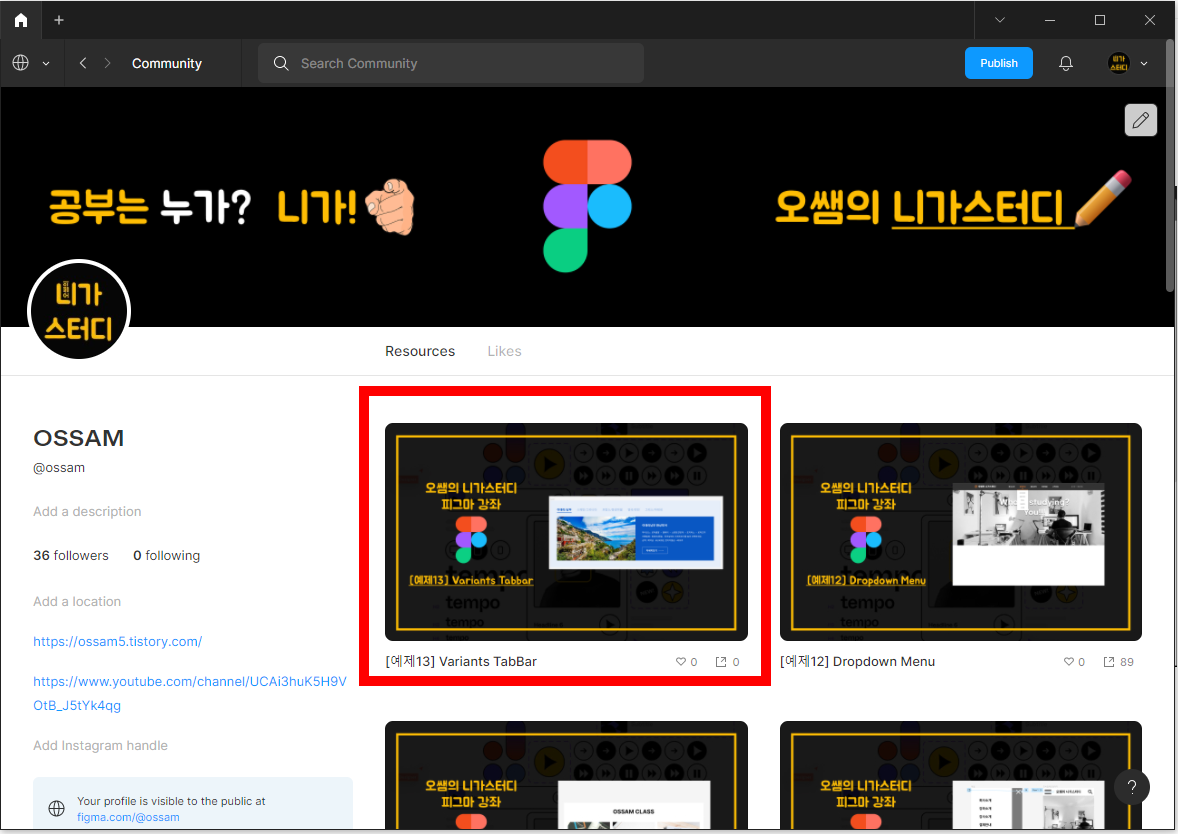The image size is (1178, 834).
Task: Open the YouTube channel link
Action: coord(189,693)
